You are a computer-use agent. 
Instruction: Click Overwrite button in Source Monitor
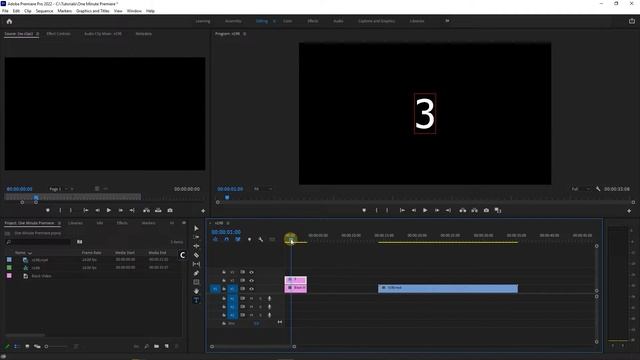pyautogui.click(x=158, y=210)
